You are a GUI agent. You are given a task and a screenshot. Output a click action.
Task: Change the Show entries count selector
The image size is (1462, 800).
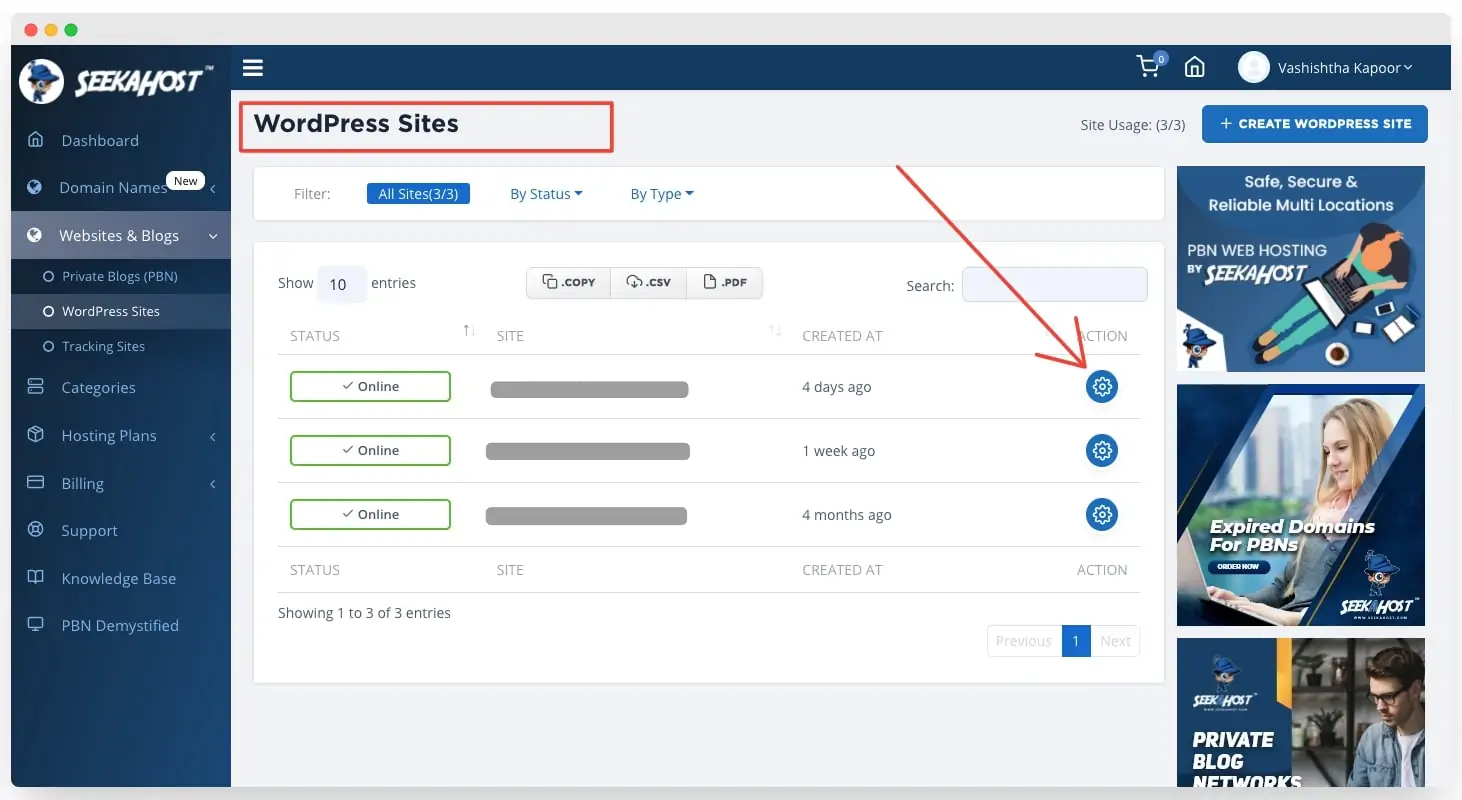click(x=342, y=284)
